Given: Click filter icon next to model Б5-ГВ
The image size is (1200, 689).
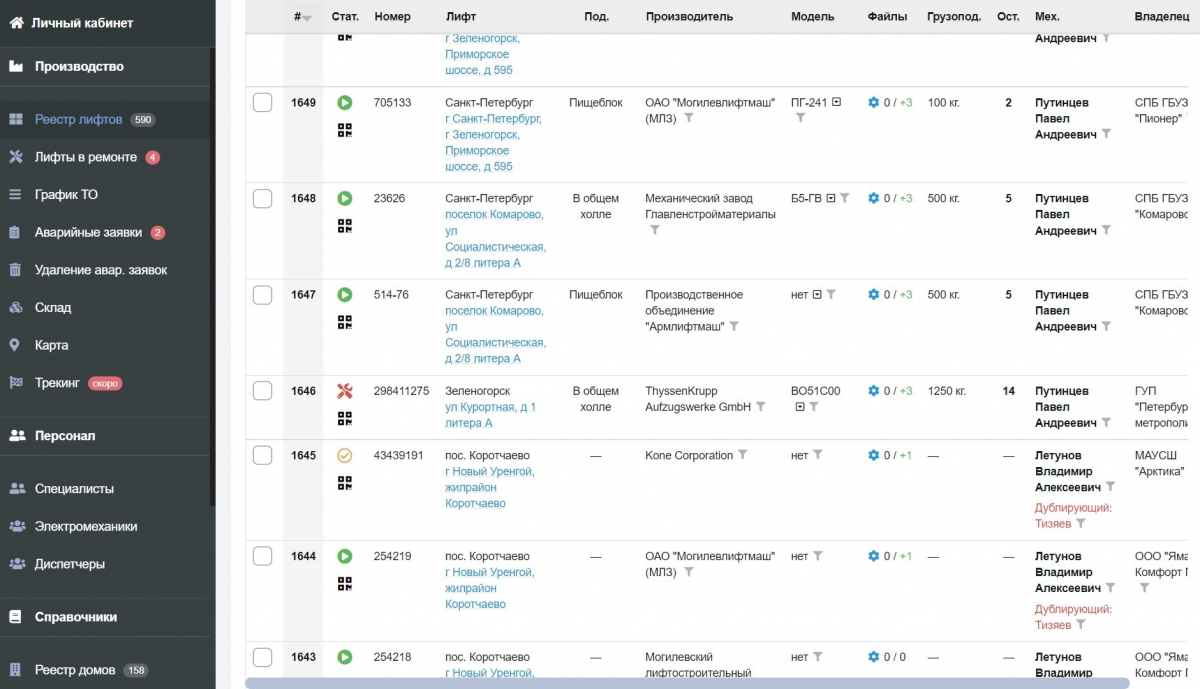Looking at the screenshot, I should pyautogui.click(x=845, y=198).
